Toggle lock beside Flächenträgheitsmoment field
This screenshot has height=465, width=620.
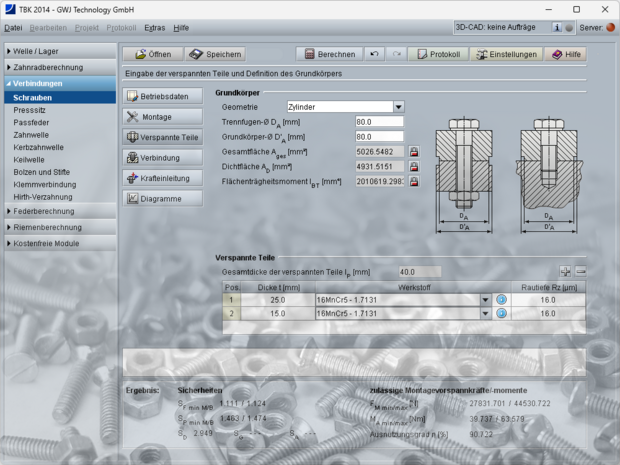pyautogui.click(x=413, y=182)
